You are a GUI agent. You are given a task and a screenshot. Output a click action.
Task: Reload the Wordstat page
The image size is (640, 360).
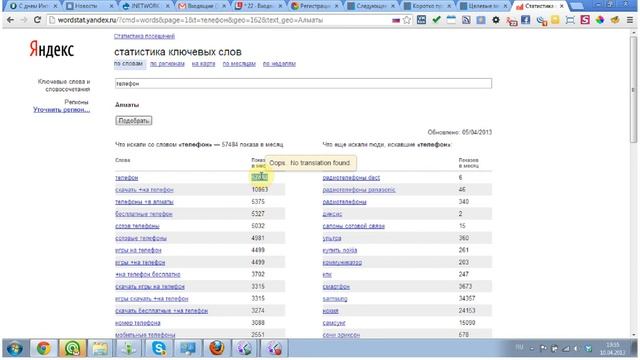(x=37, y=20)
